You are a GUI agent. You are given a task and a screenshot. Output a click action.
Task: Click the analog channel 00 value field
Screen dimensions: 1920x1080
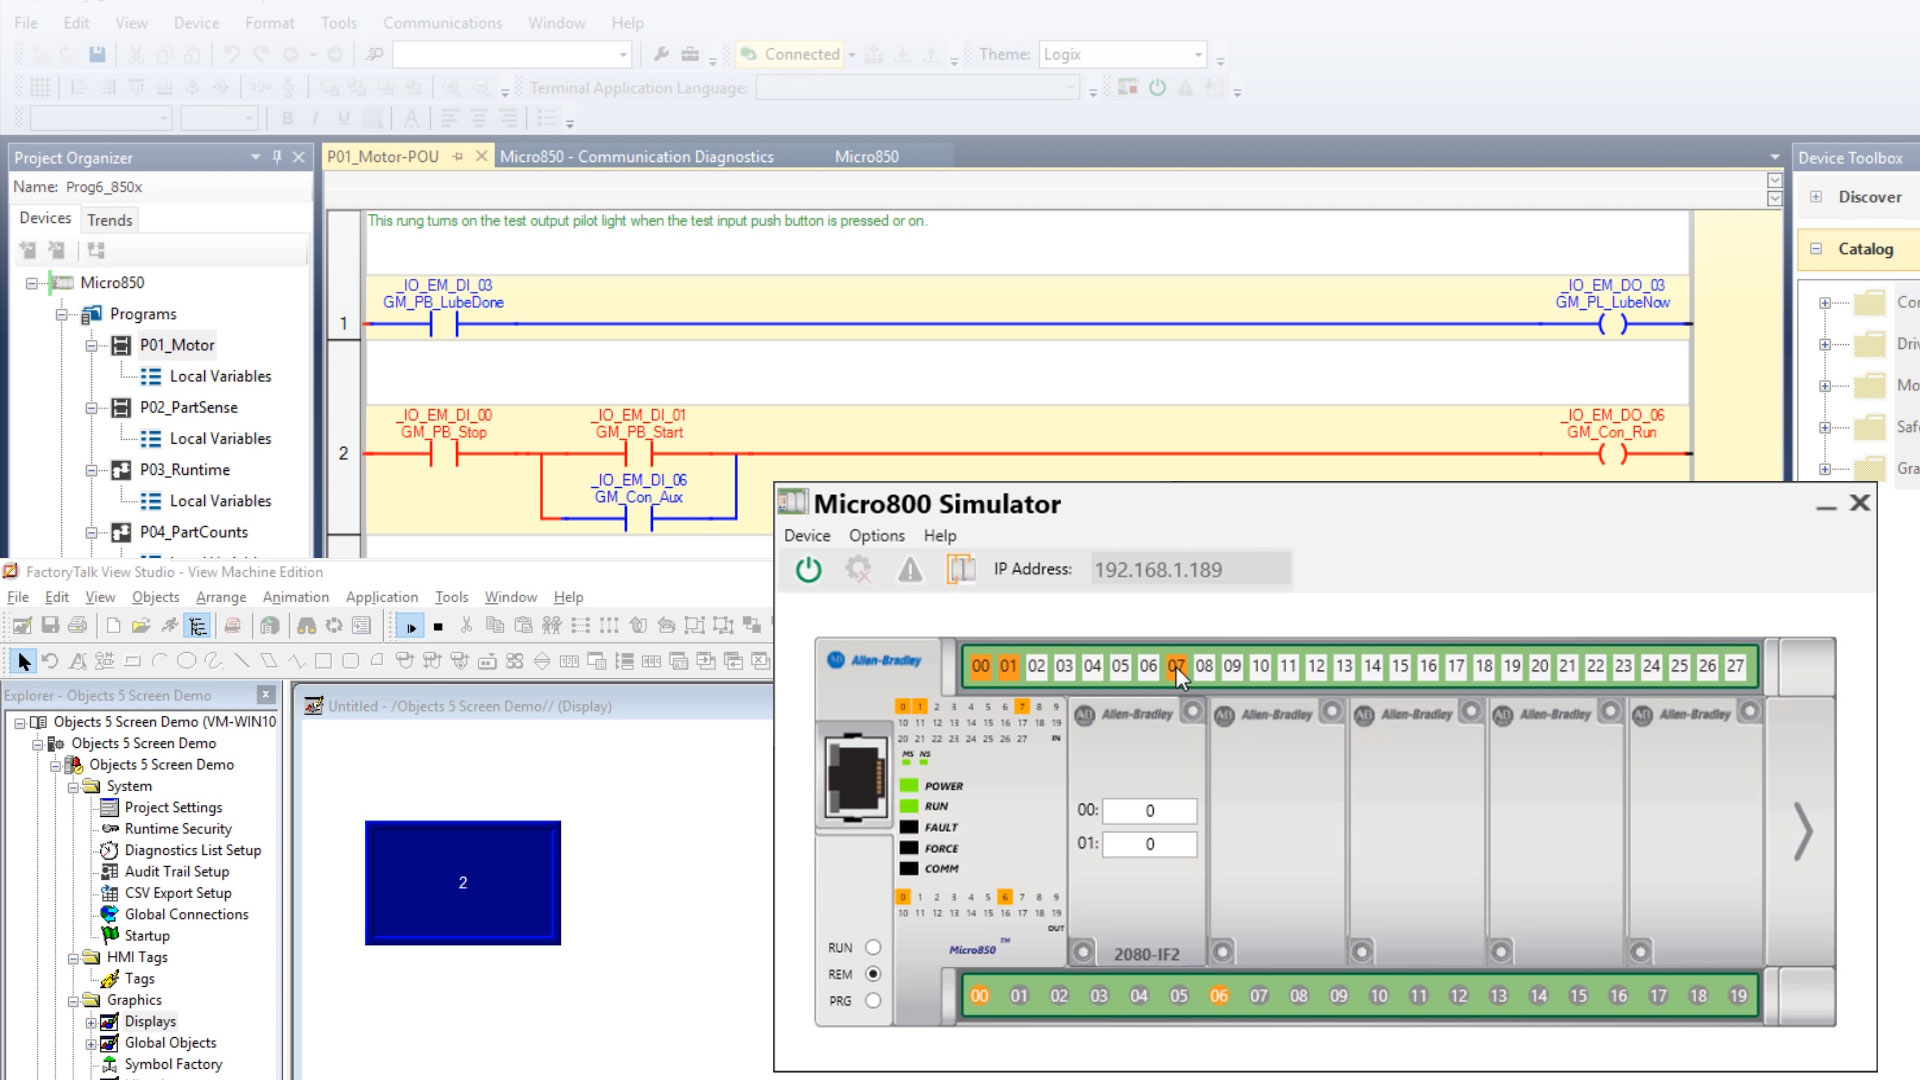tap(1150, 811)
